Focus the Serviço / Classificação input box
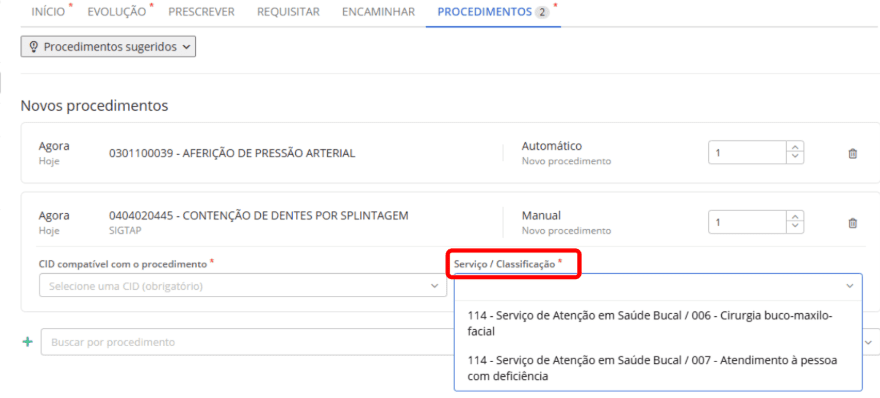This screenshot has height=398, width=880. [x=658, y=286]
